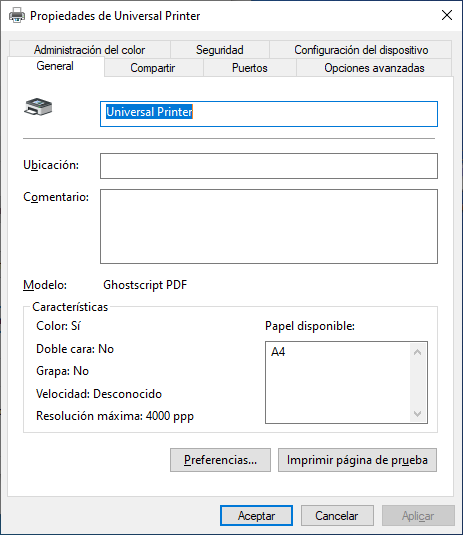Screen dimensions: 463x535
Task: Click the Universal Printer name field
Action: 269,114
